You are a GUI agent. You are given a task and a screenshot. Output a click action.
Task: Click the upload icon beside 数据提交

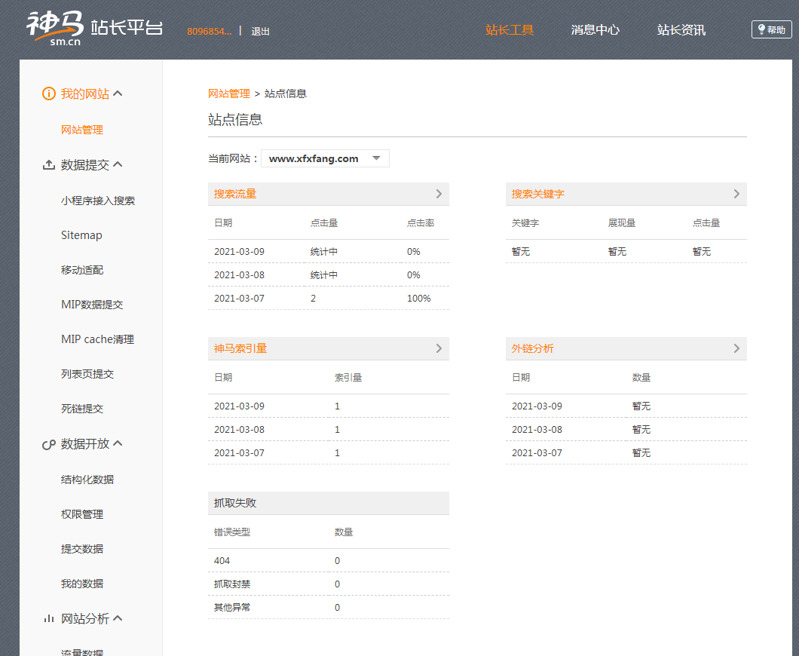coord(48,165)
